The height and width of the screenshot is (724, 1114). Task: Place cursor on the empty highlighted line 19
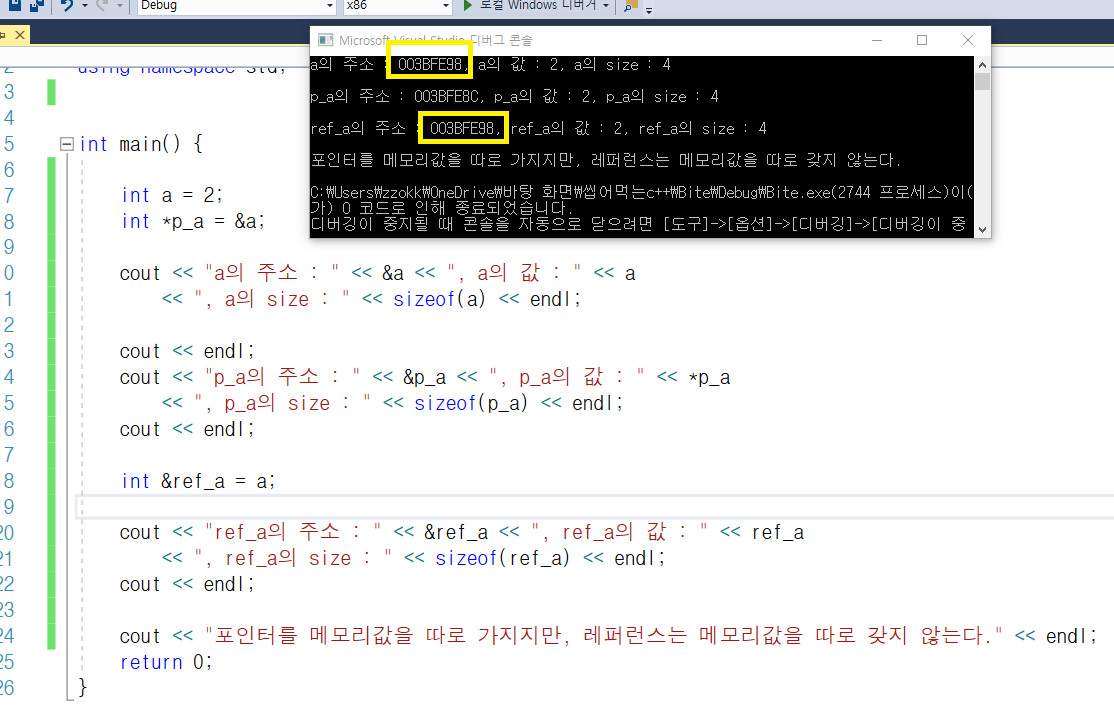pyautogui.click(x=594, y=507)
